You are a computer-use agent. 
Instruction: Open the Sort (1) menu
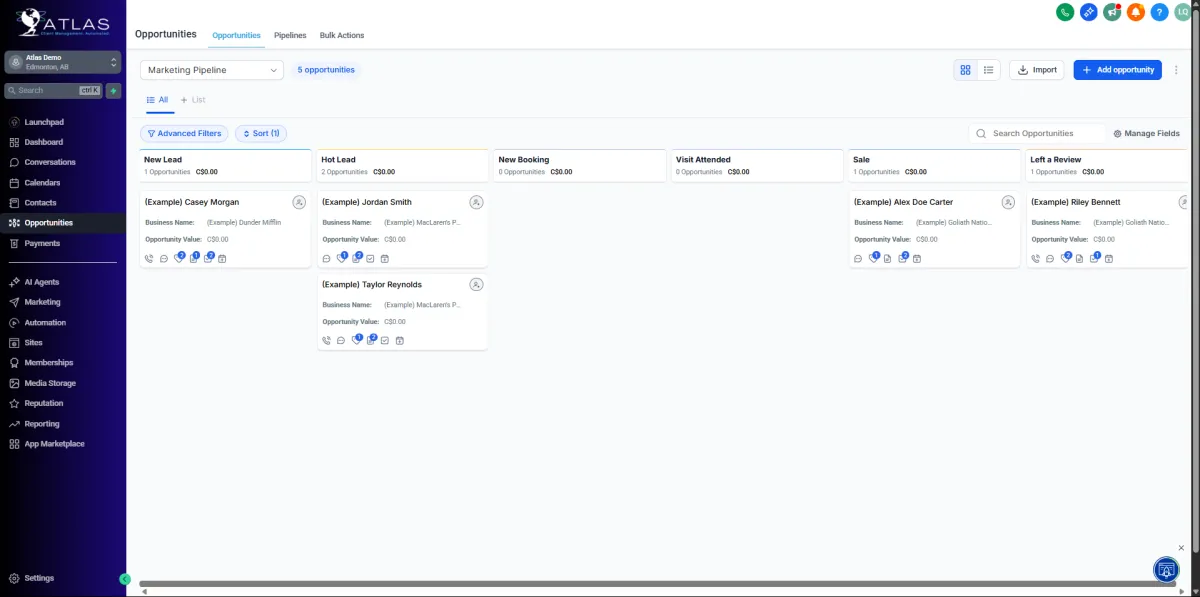click(261, 133)
